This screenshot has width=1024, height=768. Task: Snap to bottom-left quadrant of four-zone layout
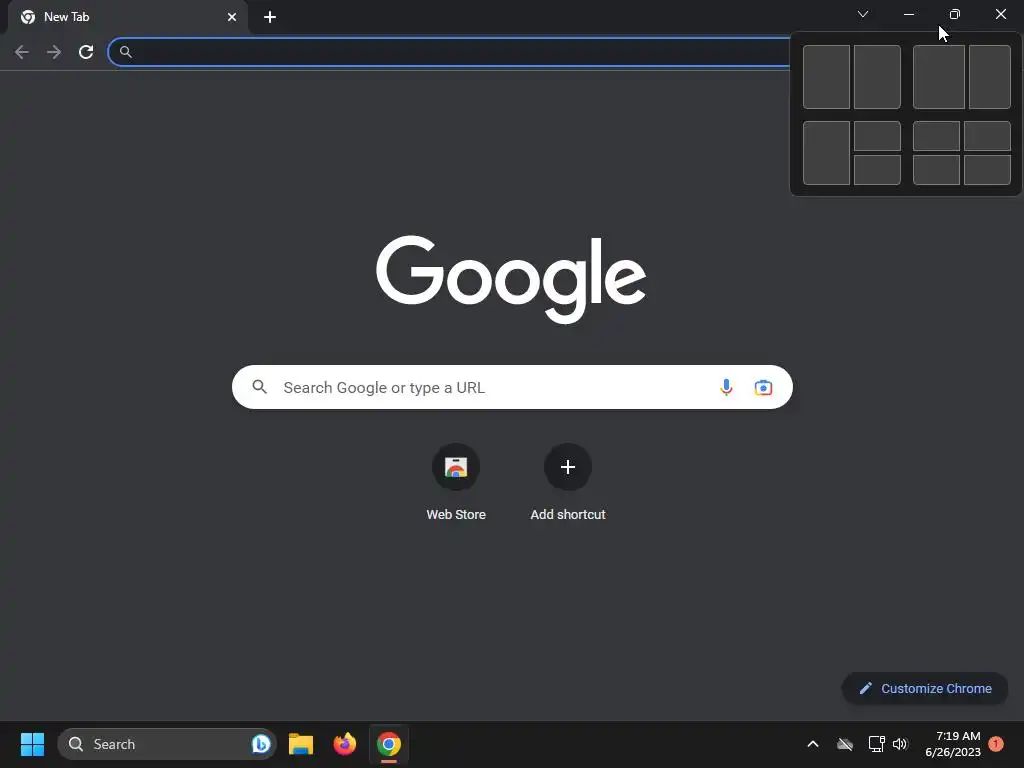[x=936, y=170]
